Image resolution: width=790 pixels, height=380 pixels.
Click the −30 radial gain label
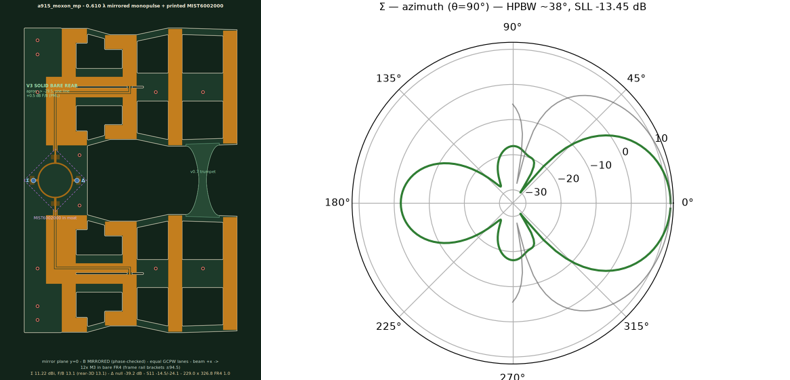pyautogui.click(x=536, y=193)
